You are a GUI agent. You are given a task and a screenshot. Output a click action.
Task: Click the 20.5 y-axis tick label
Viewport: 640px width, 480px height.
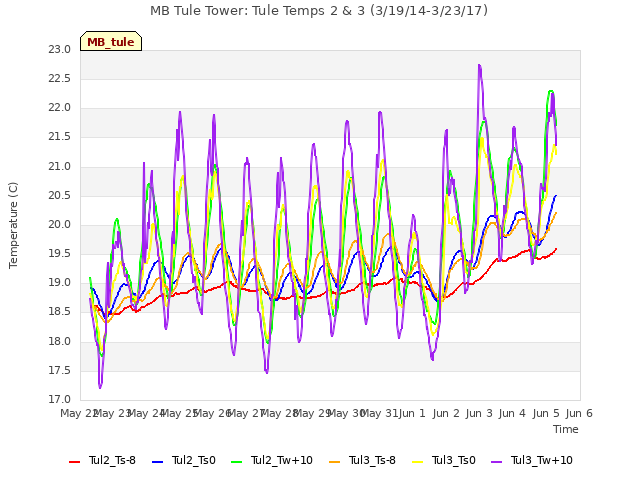point(60,196)
